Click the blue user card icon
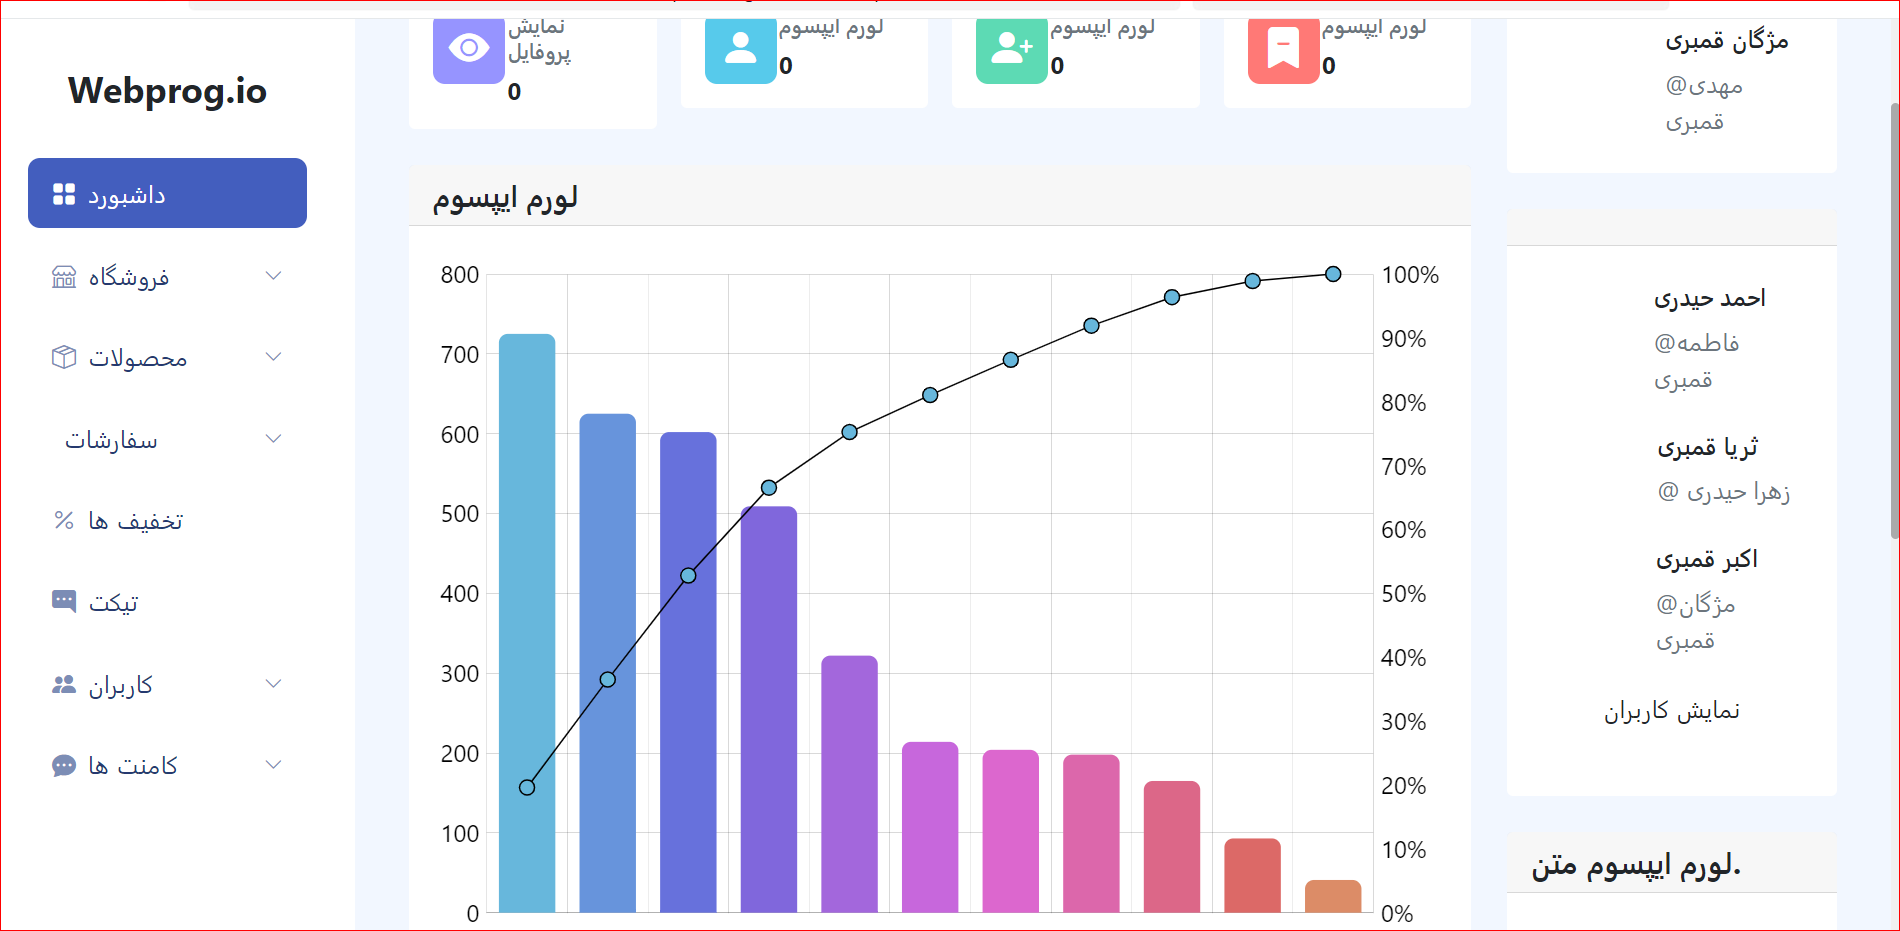This screenshot has height=931, width=1900. (x=741, y=47)
